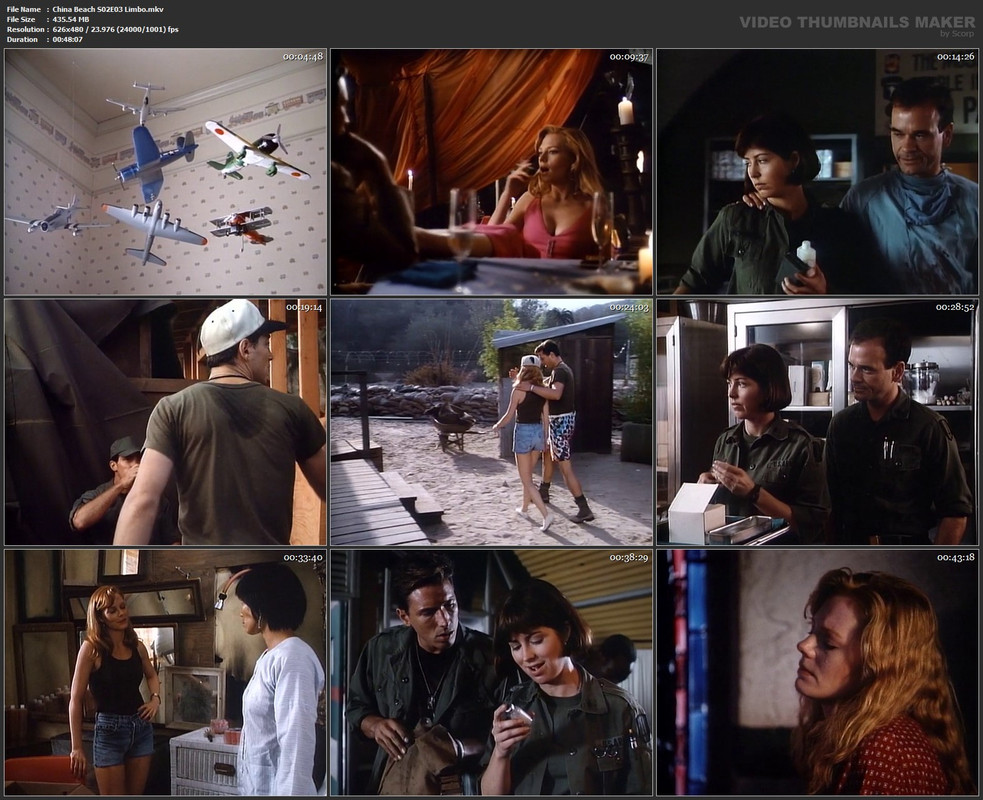Click the 00:14:26 timestamp

pyautogui.click(x=955, y=56)
